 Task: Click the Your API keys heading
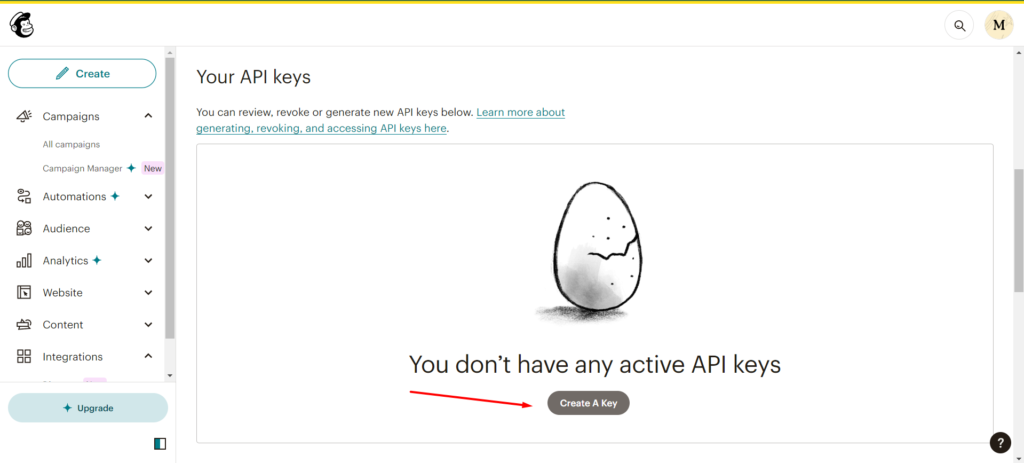pos(253,78)
